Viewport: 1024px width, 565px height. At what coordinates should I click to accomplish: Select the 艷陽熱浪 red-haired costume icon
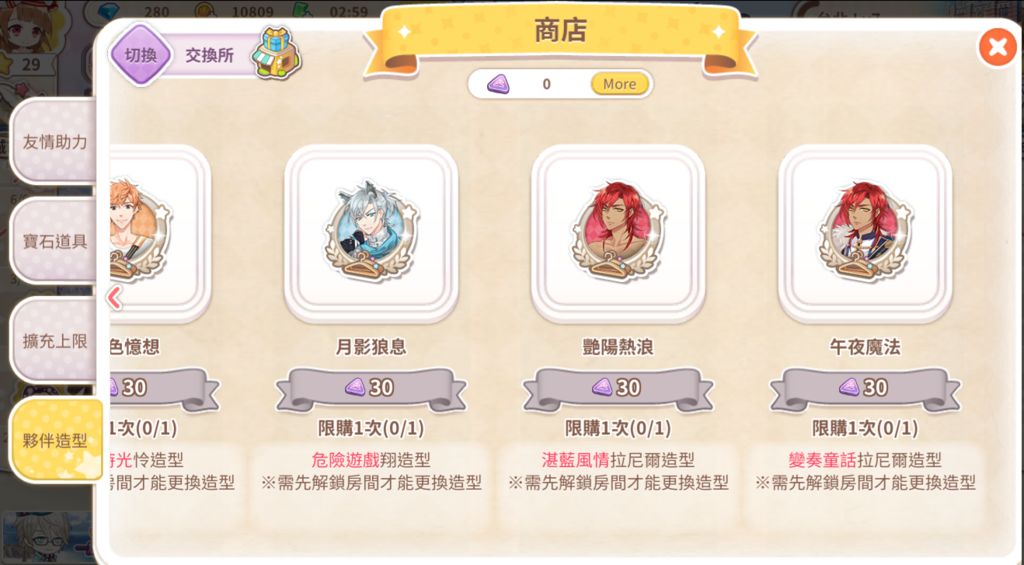[618, 233]
